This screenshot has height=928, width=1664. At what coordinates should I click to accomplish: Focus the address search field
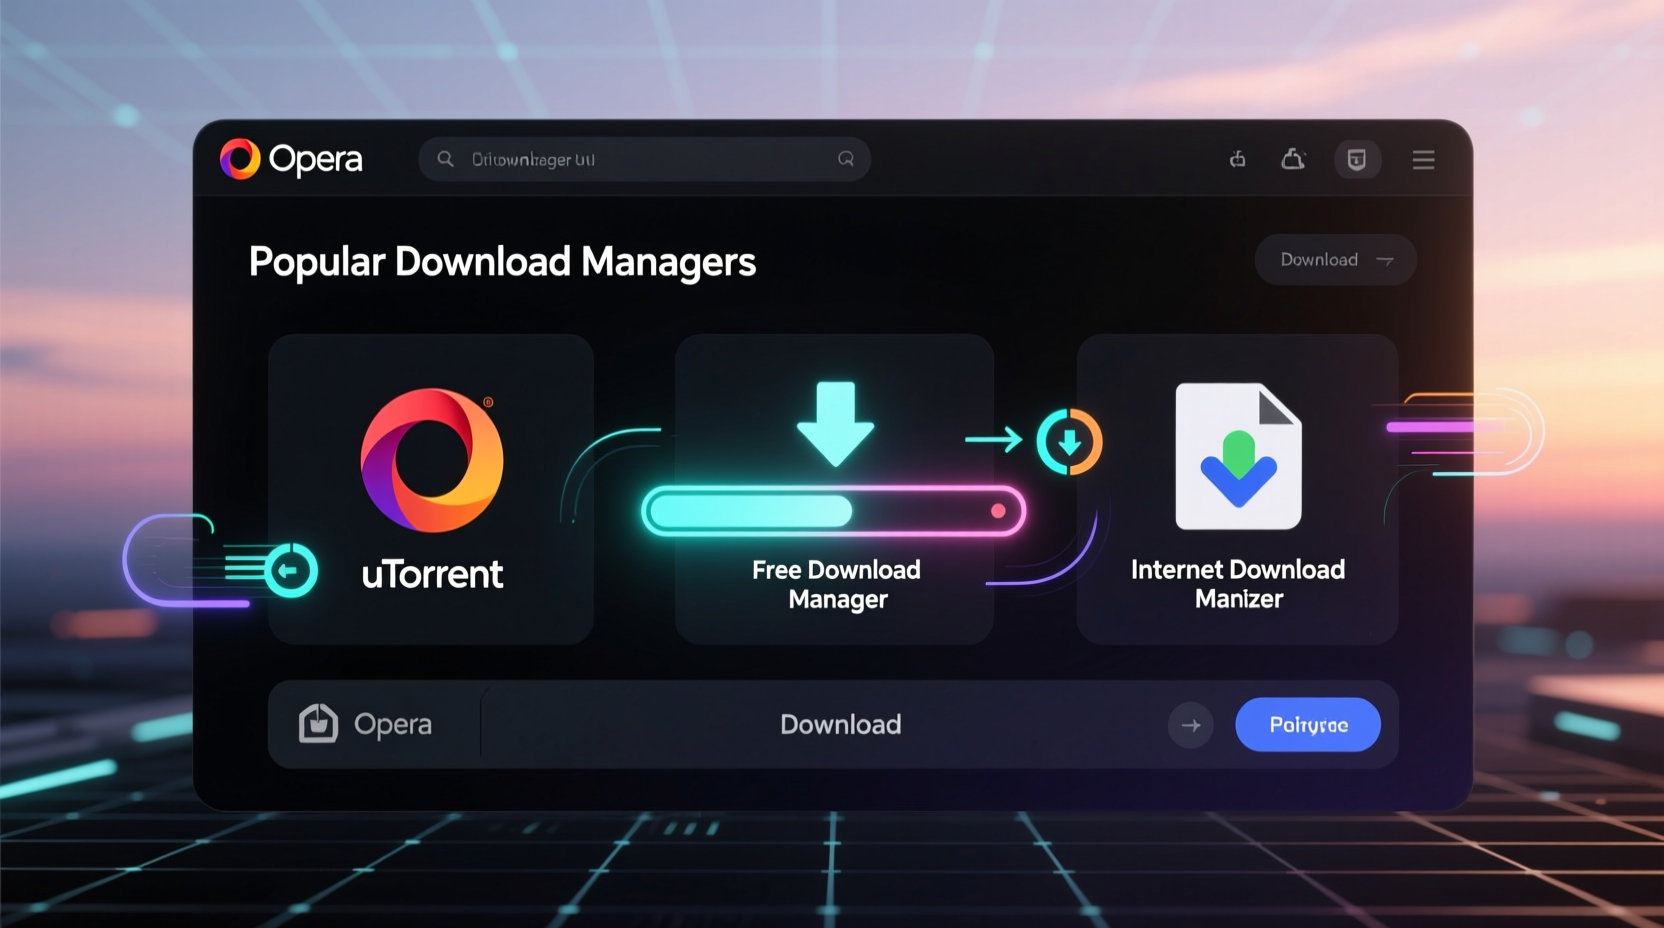click(644, 159)
